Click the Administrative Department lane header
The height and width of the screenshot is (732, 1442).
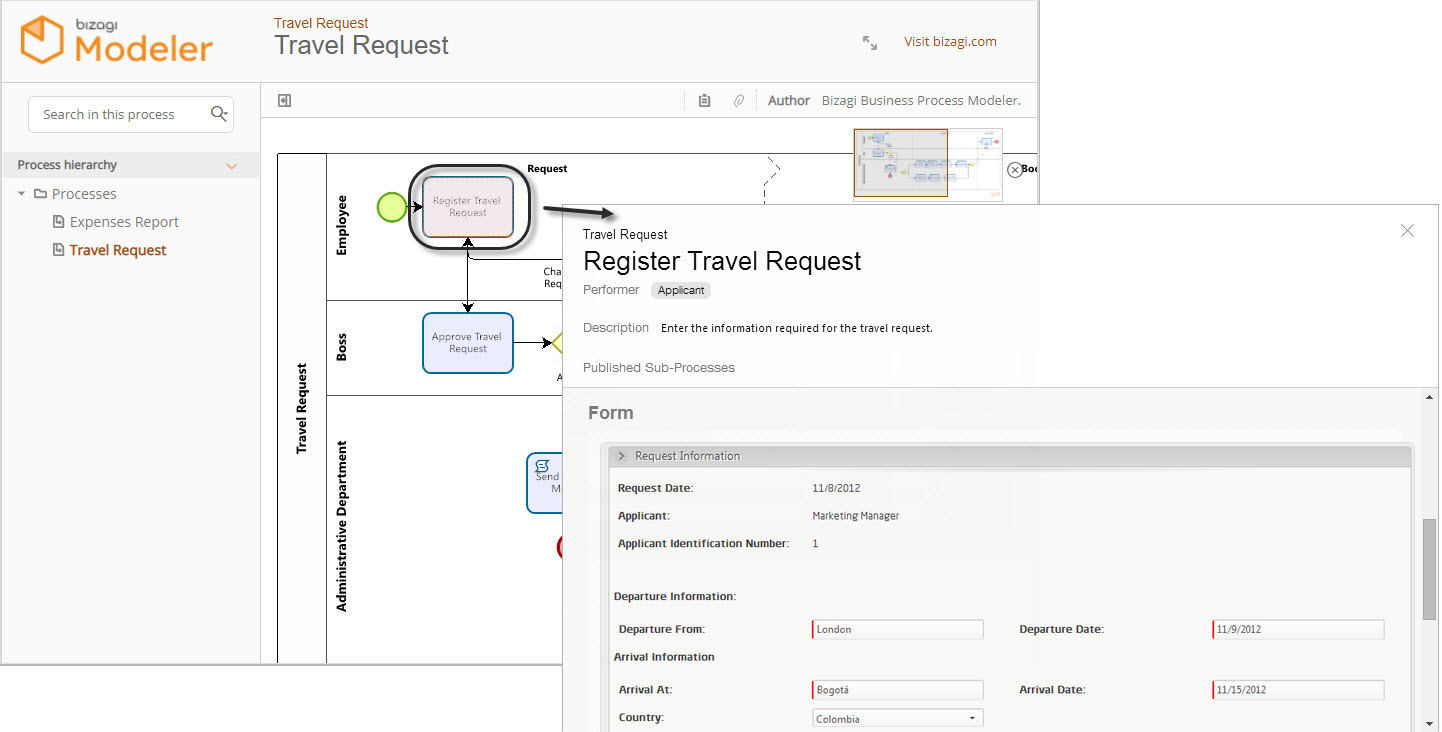point(342,526)
